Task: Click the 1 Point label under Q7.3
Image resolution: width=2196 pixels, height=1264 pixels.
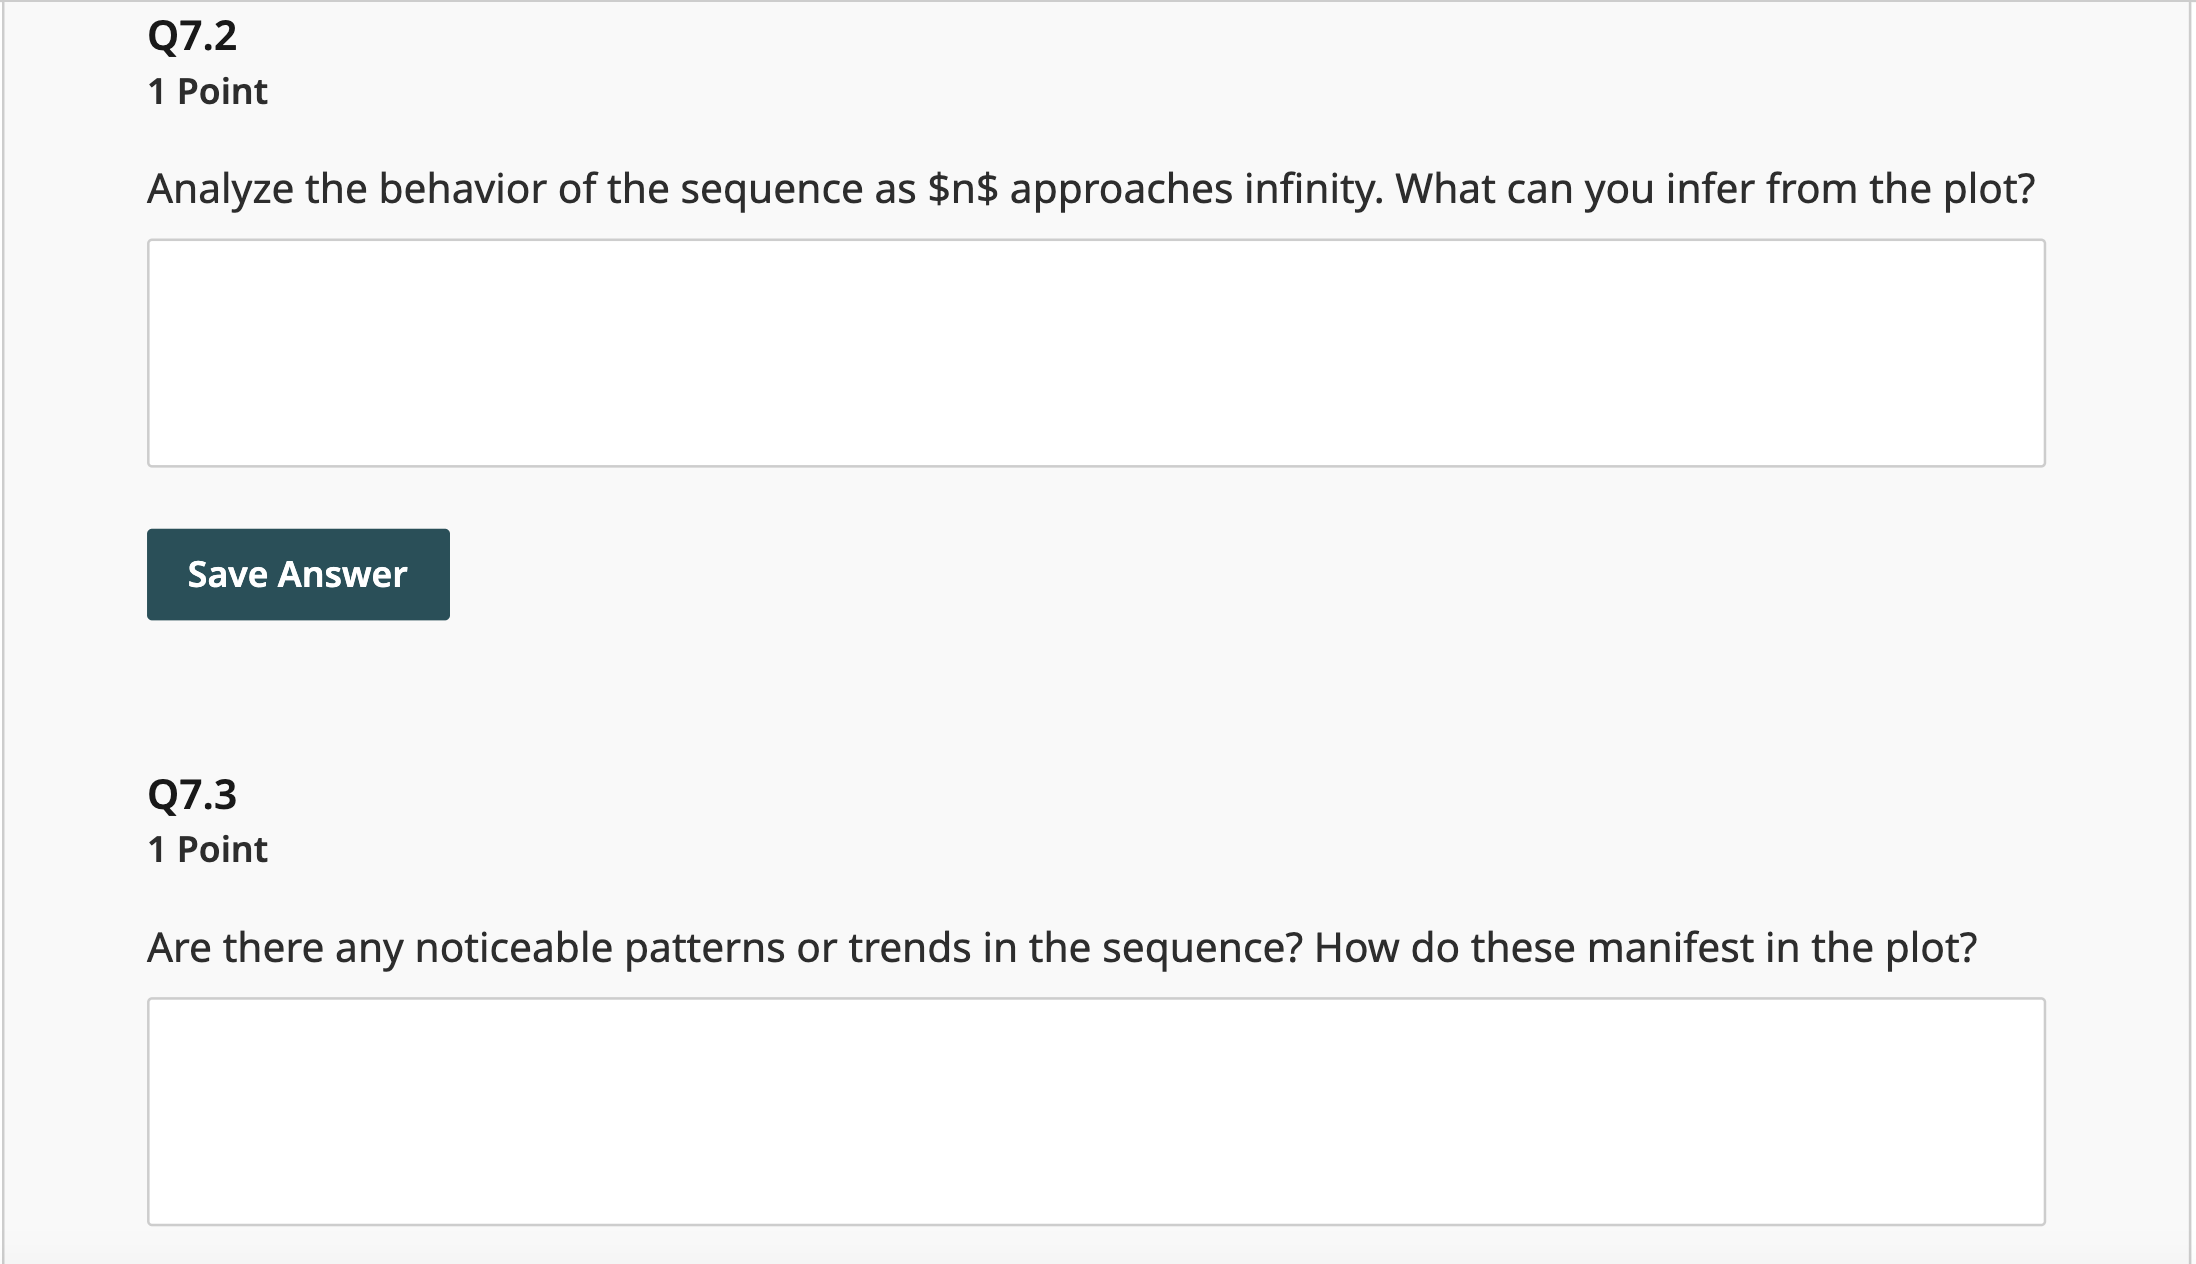Action: (206, 849)
